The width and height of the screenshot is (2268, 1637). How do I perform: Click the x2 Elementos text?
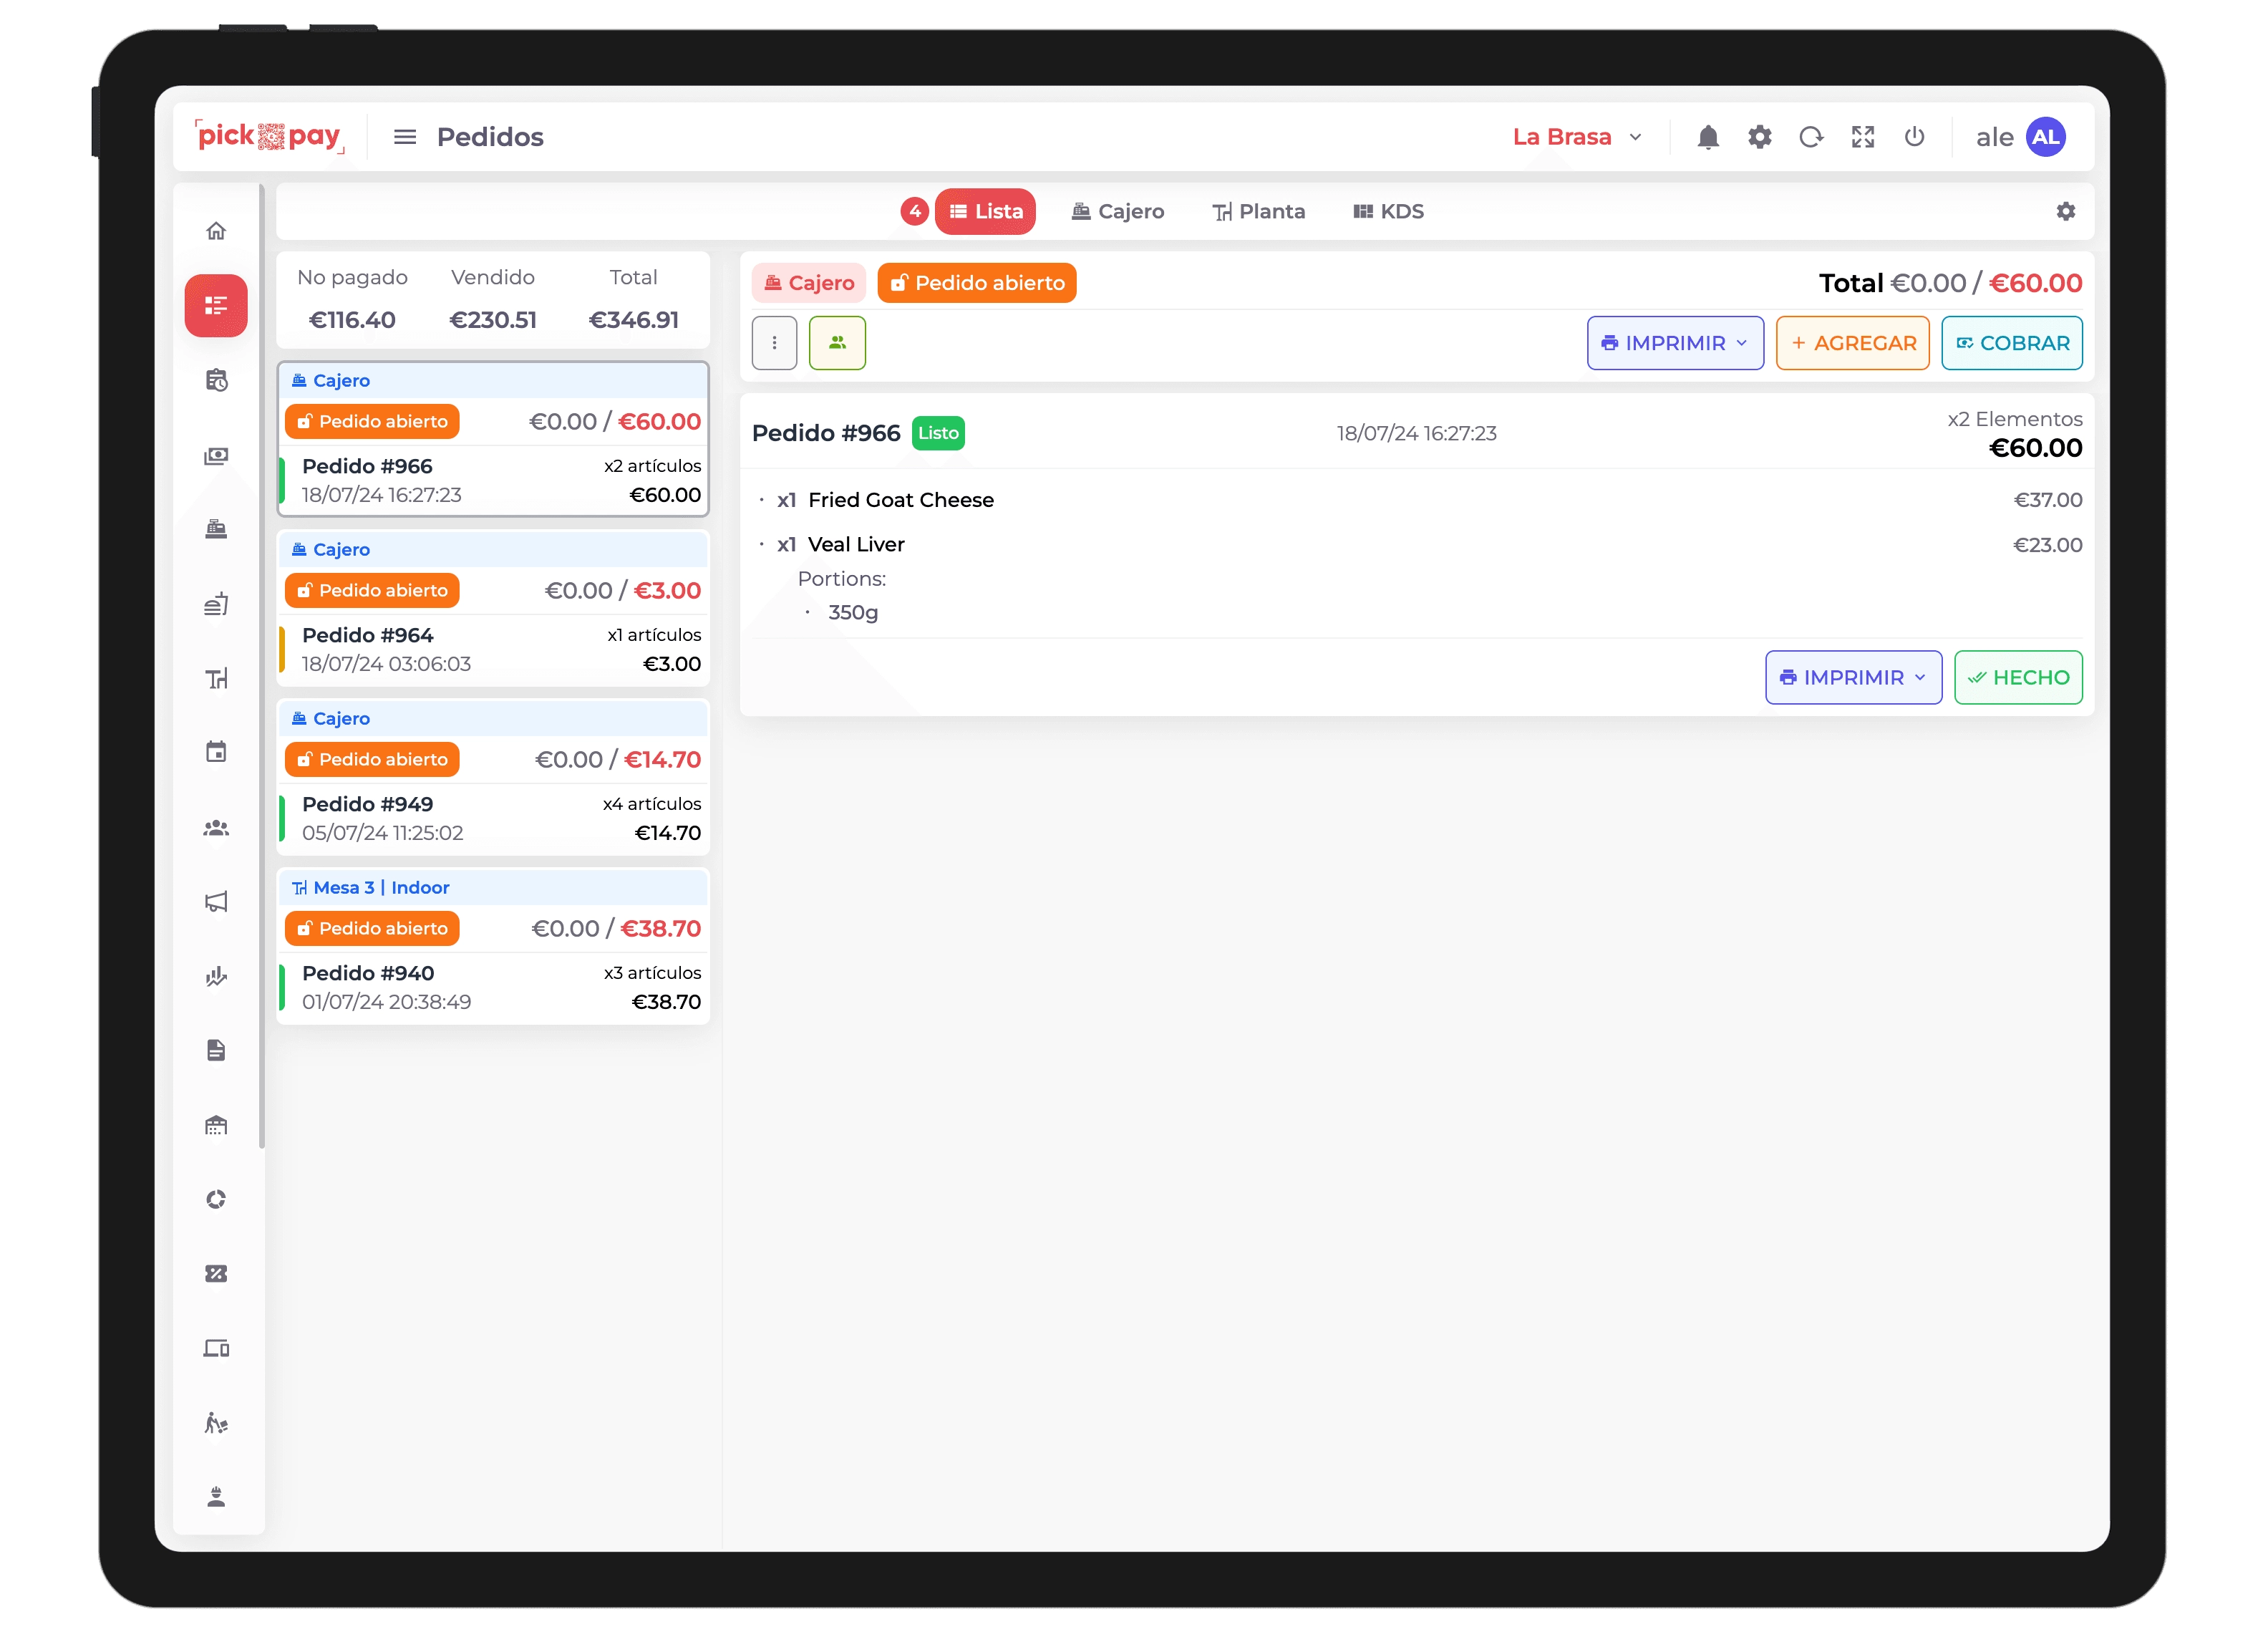[2014, 419]
